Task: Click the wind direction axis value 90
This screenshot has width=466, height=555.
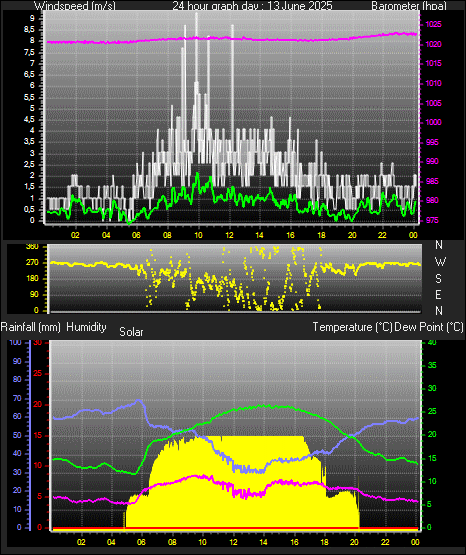Action: 34,294
